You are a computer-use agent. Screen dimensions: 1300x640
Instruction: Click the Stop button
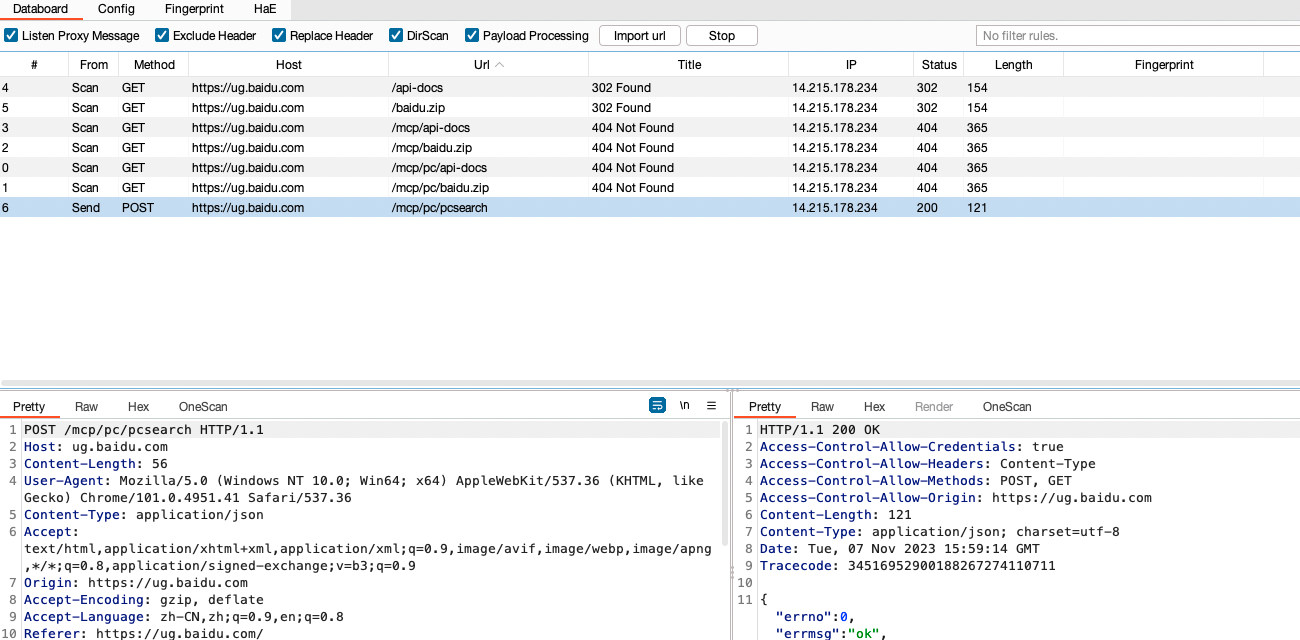722,36
